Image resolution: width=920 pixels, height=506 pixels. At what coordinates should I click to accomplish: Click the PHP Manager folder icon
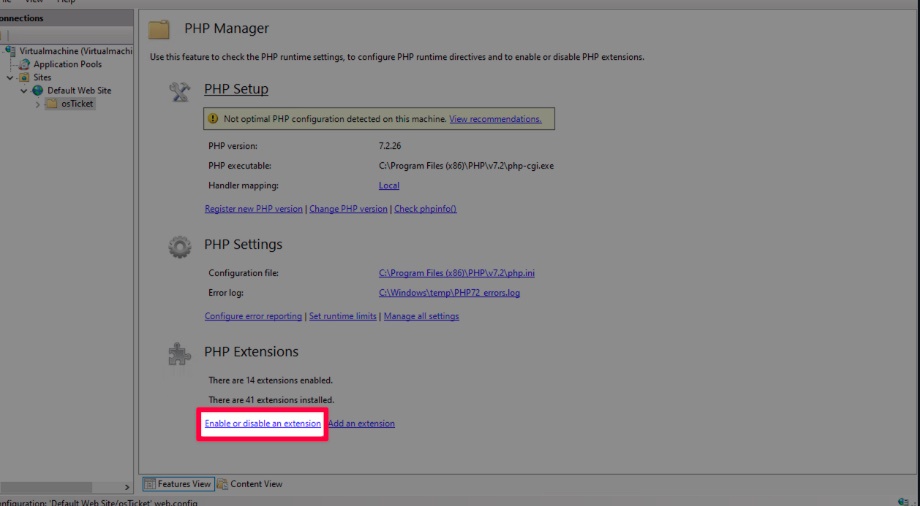click(x=158, y=29)
